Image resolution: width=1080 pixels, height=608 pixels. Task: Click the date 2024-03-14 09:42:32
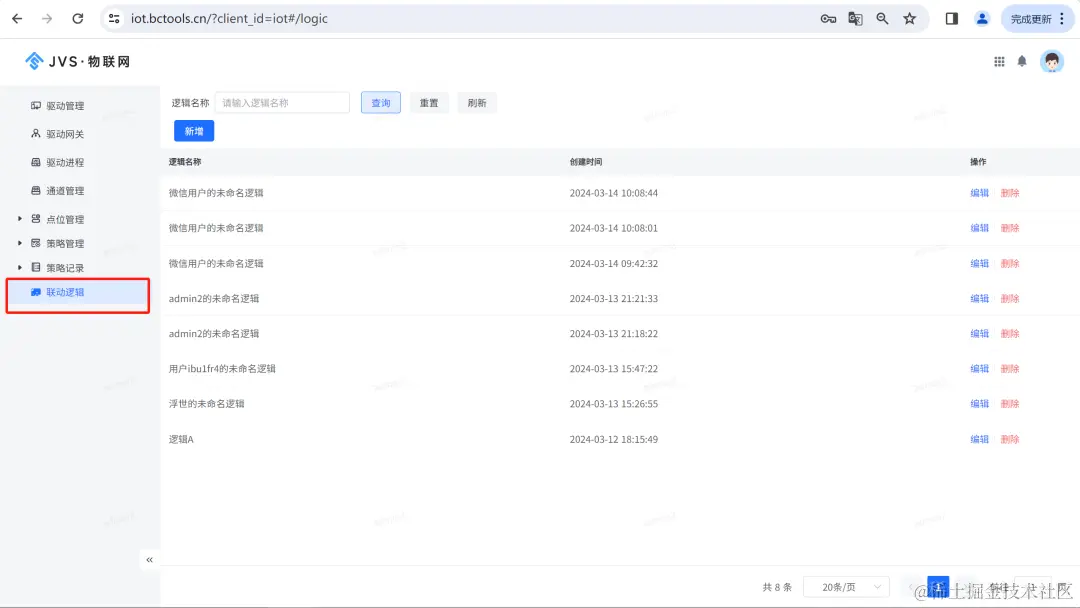(x=614, y=263)
